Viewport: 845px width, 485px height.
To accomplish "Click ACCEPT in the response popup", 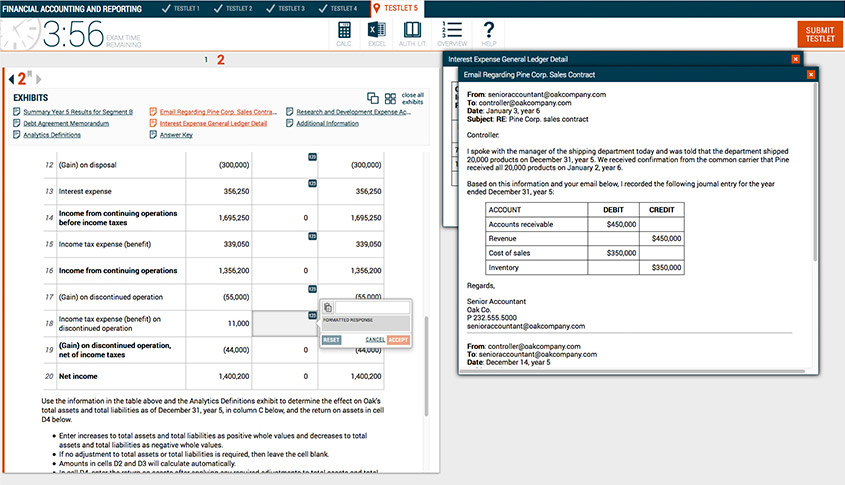I will point(398,340).
